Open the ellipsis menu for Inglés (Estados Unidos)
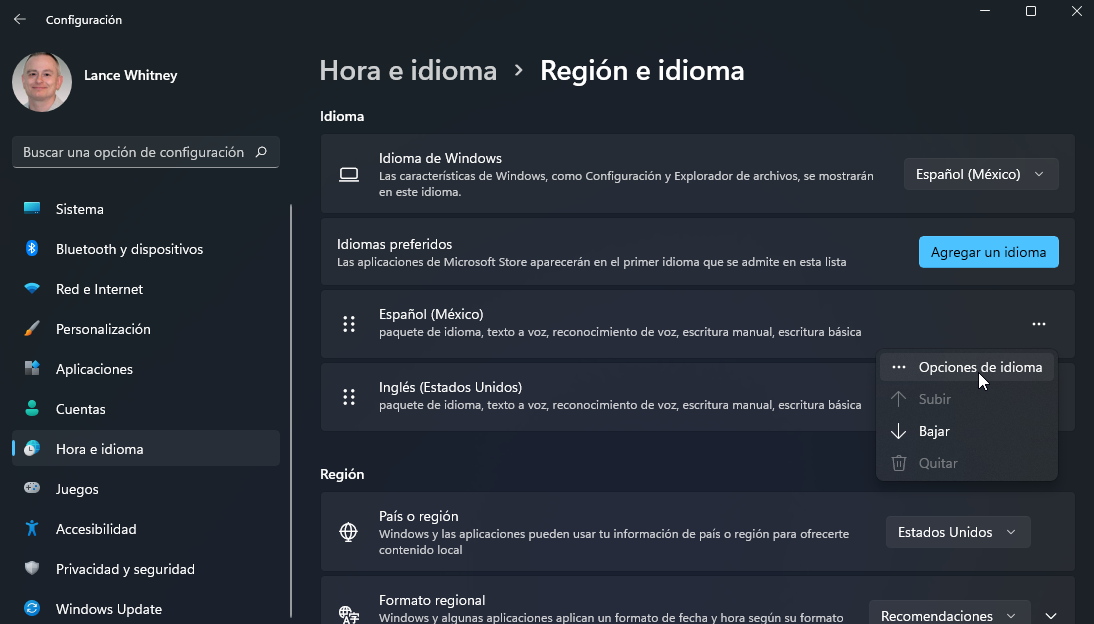The image size is (1094, 624). tap(1038, 397)
